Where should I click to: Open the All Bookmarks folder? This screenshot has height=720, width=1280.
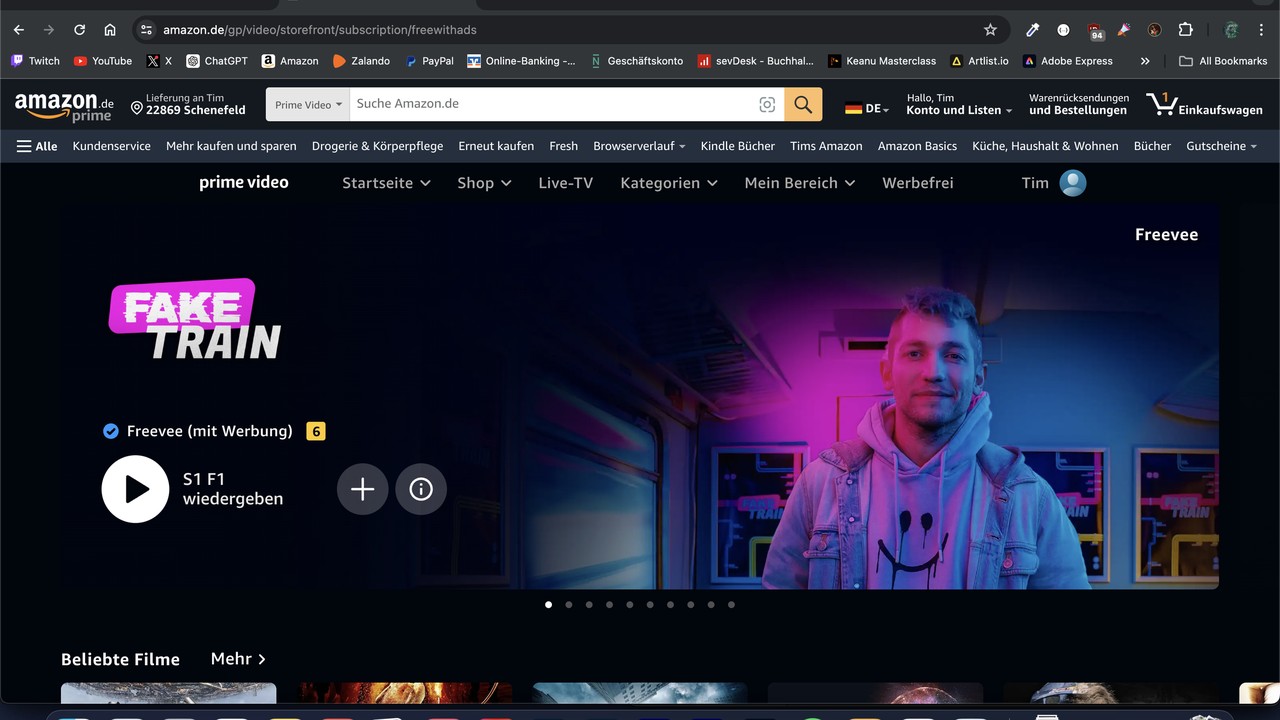click(1223, 61)
